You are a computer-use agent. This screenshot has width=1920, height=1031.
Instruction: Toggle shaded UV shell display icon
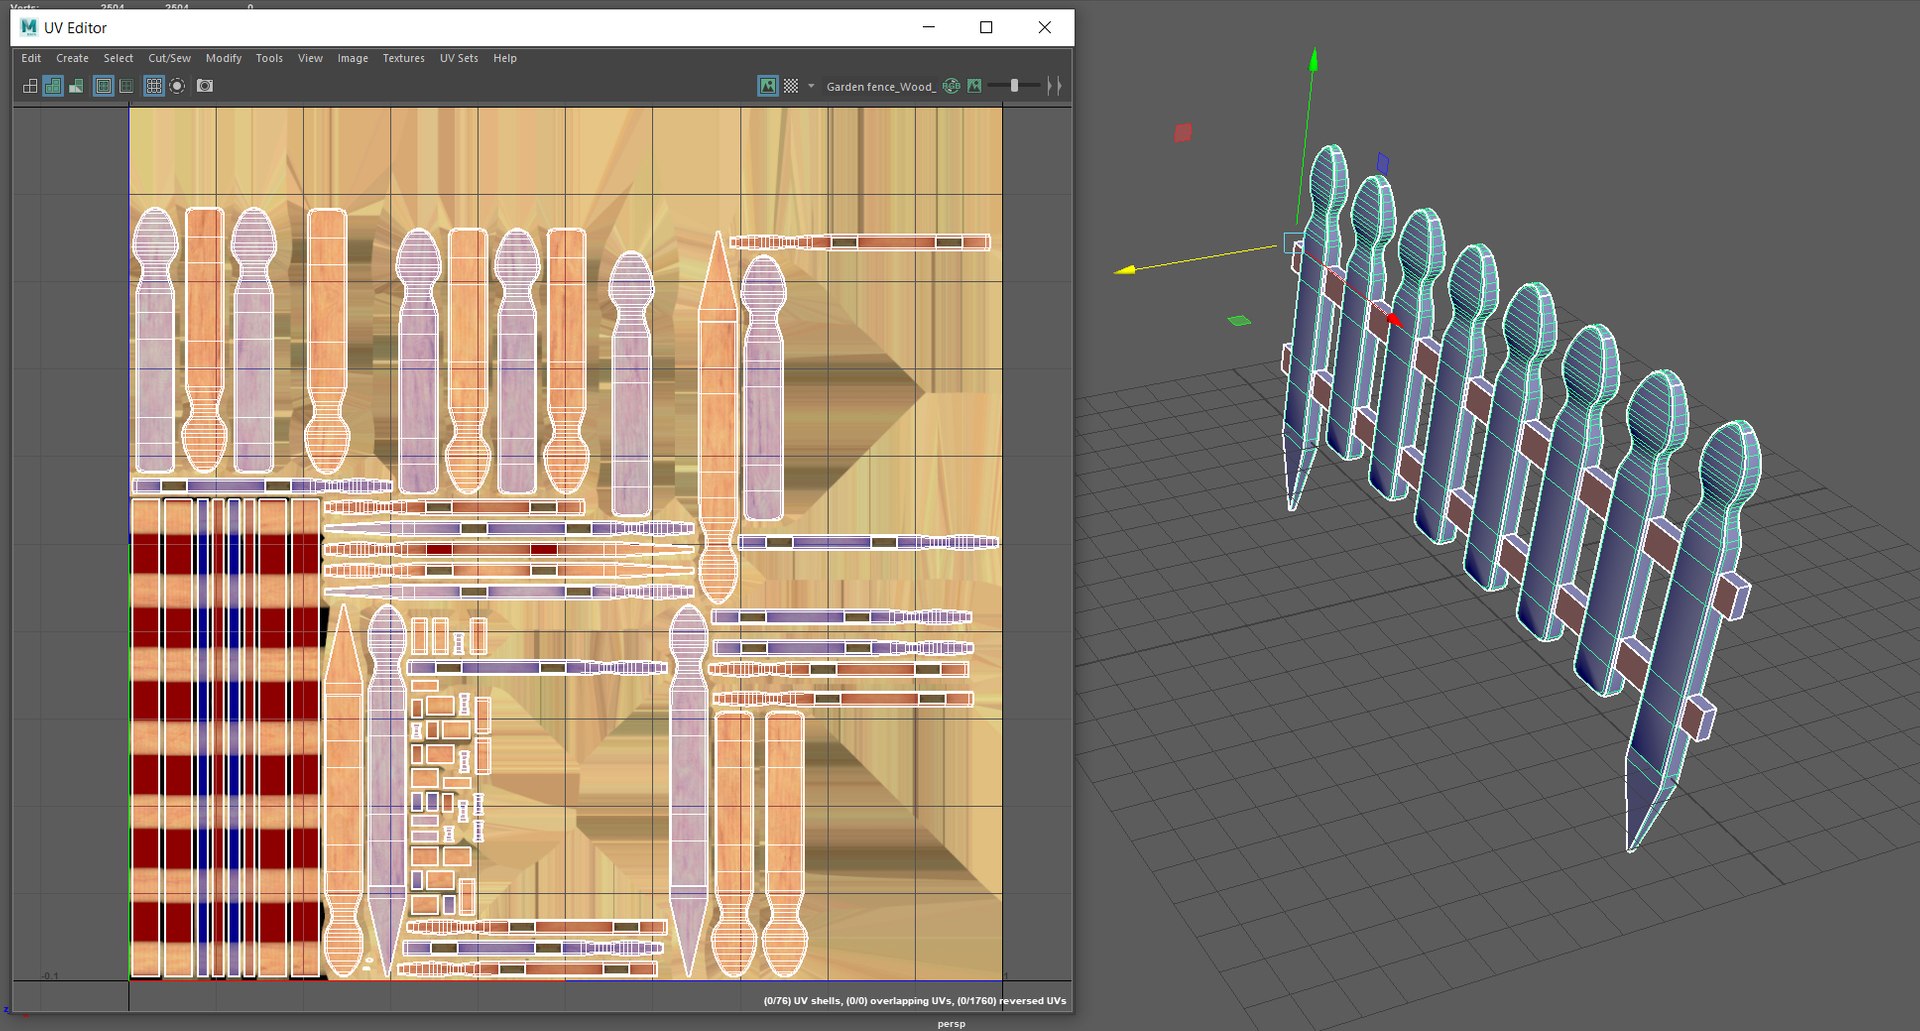tap(53, 86)
